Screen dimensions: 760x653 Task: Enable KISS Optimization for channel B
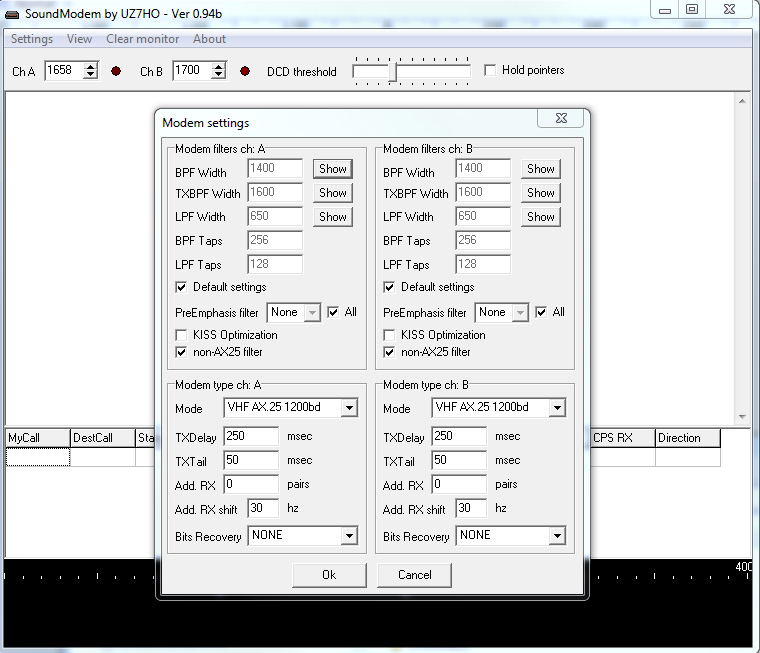(389, 335)
